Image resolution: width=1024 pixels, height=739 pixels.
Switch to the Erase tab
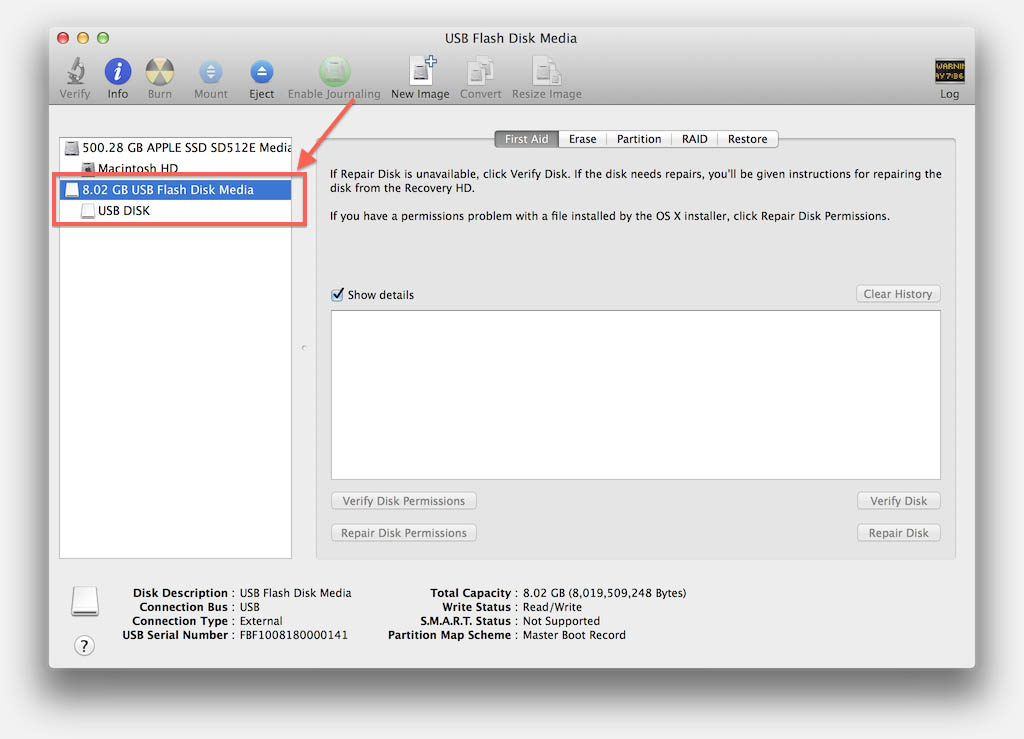(582, 139)
